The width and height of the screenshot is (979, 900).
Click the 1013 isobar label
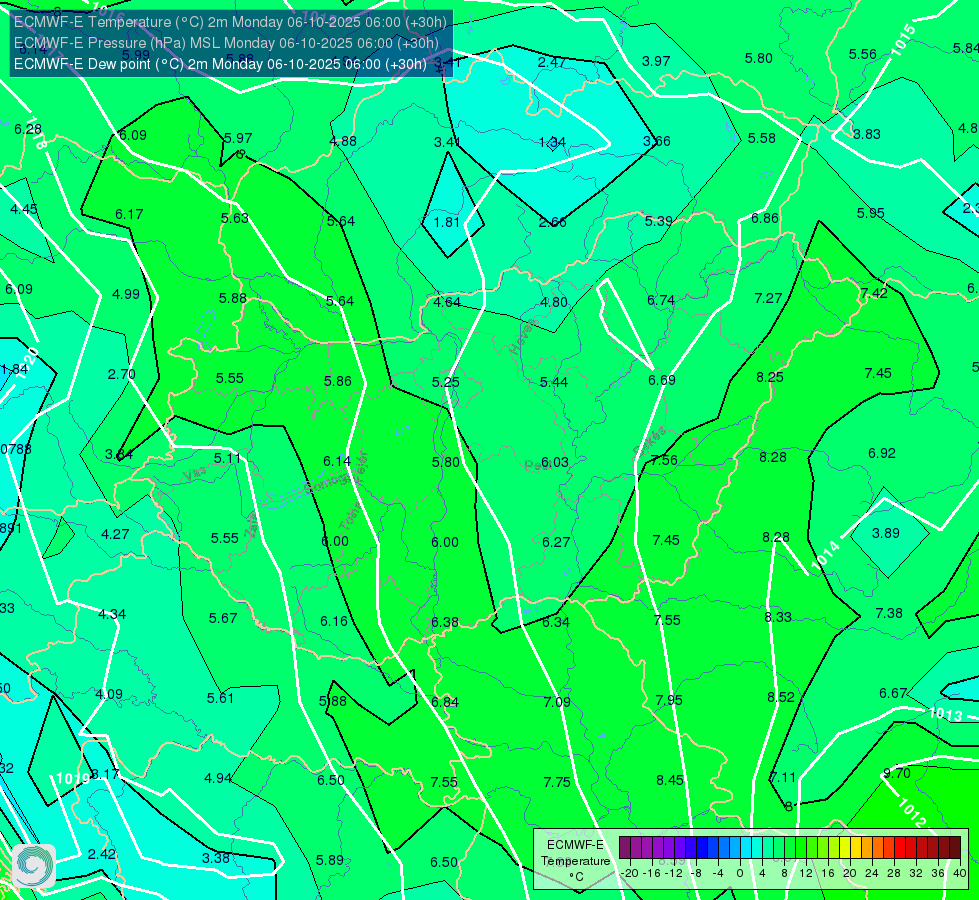point(945,713)
